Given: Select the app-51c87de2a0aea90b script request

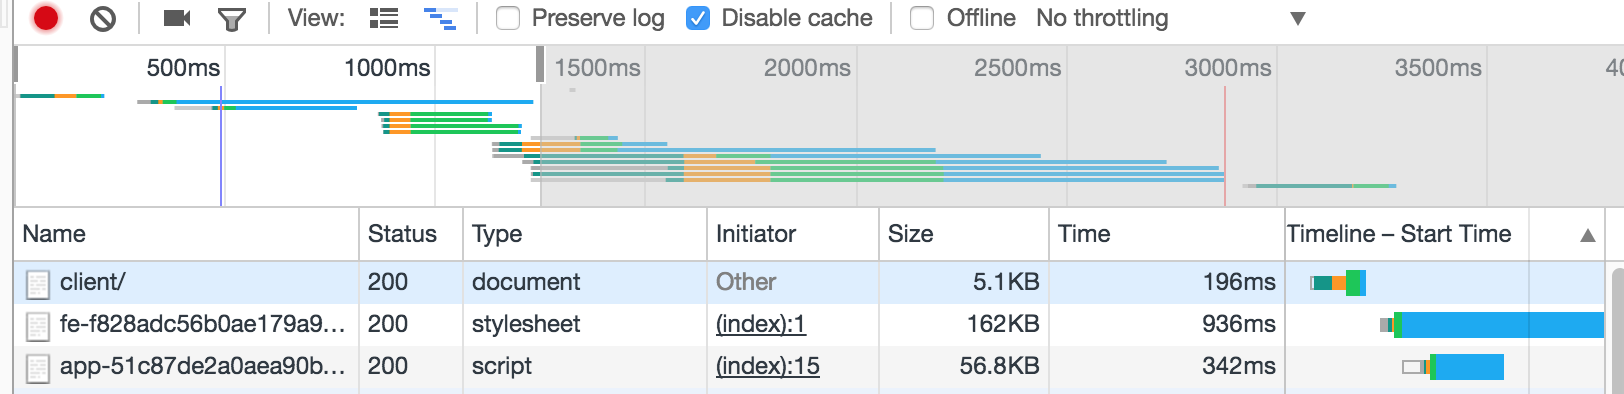Looking at the screenshot, I should point(809,366).
